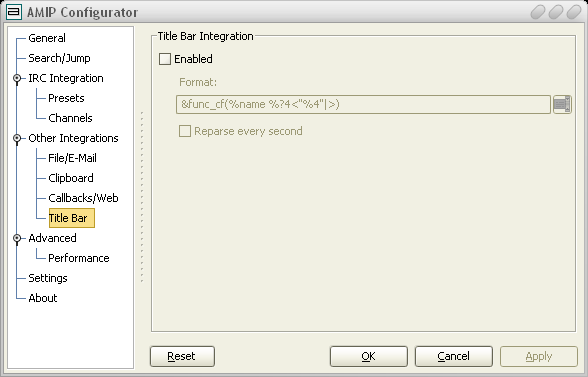Collapse the Advanced tree node

click(17, 238)
